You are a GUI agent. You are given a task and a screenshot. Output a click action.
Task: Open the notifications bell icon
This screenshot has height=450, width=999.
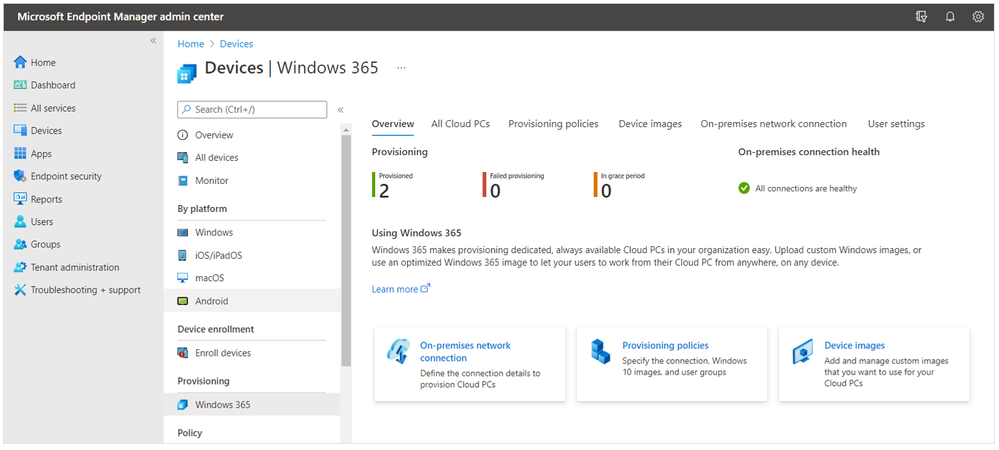950,17
